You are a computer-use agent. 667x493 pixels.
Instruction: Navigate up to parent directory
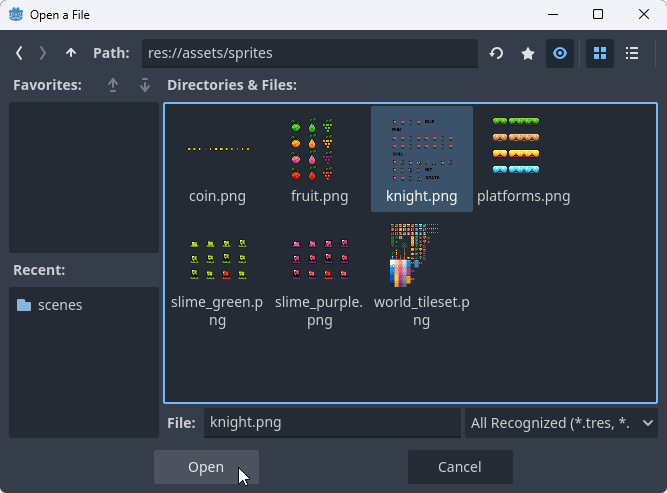pyautogui.click(x=70, y=53)
